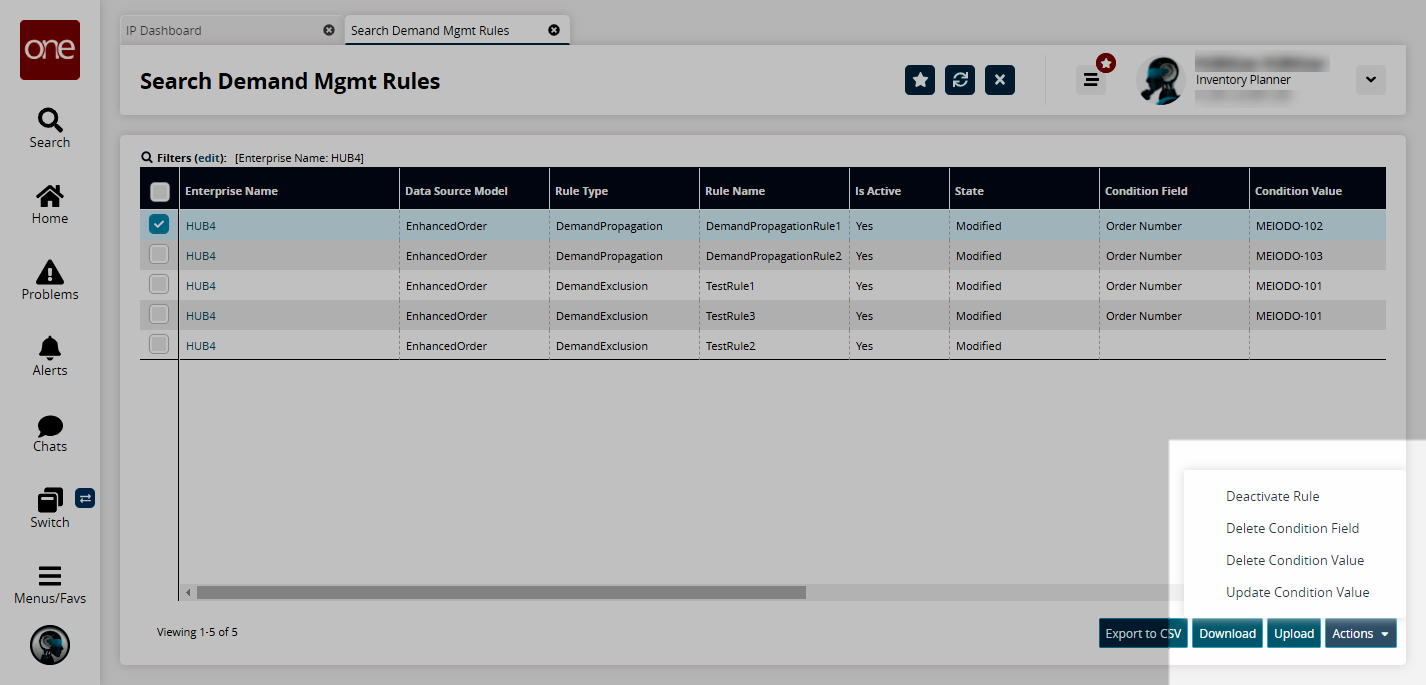Click the Download button
This screenshot has width=1426, height=685.
1227,633
